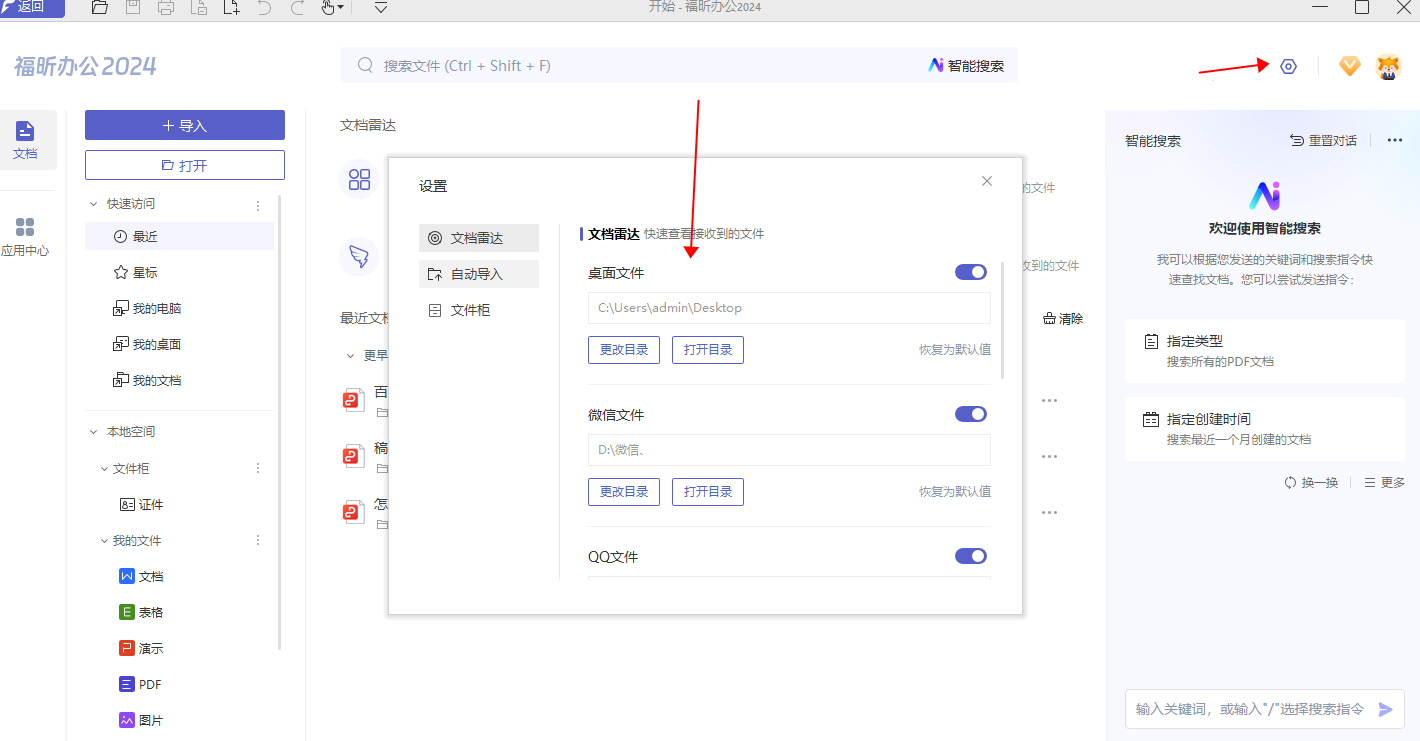
Task: Toggle the 微信文件 switch
Action: [971, 414]
